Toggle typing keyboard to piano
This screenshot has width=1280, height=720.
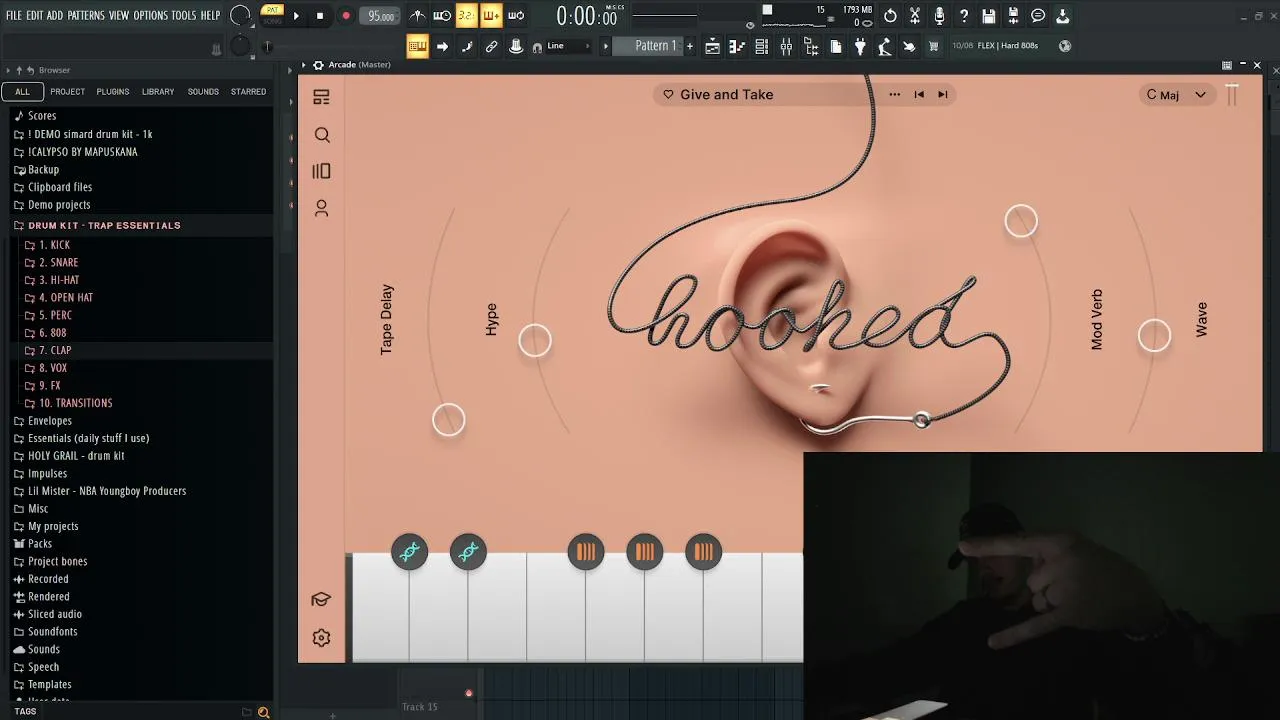click(417, 46)
